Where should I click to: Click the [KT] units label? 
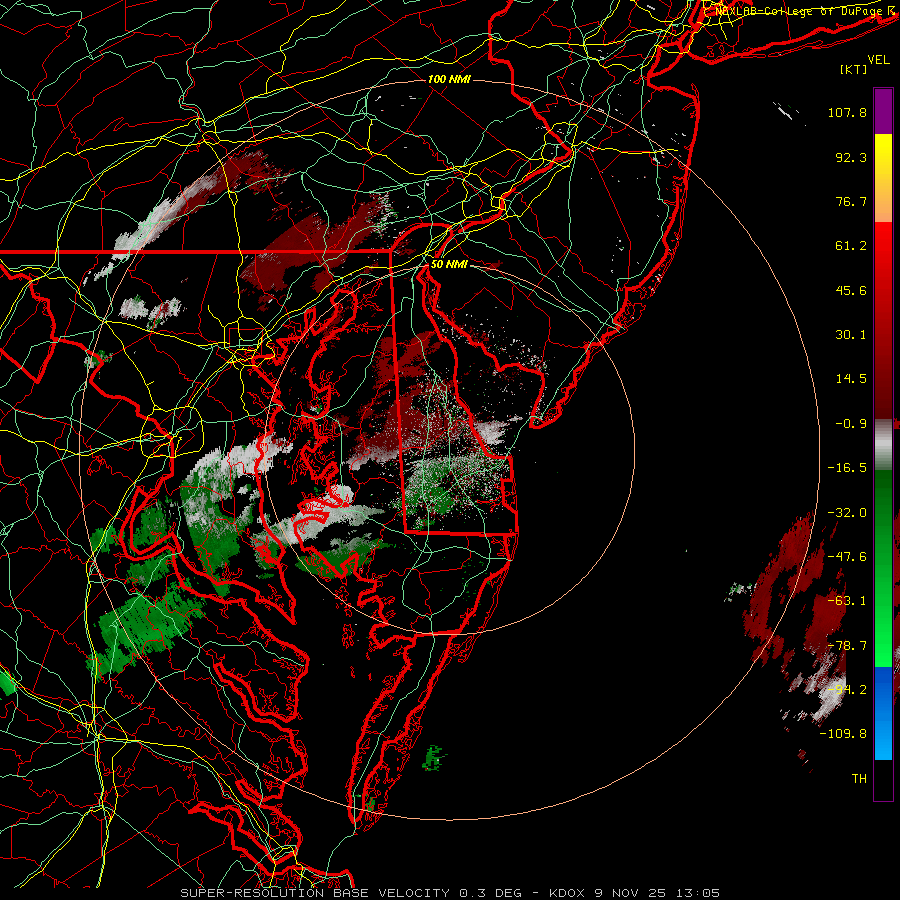pos(854,69)
